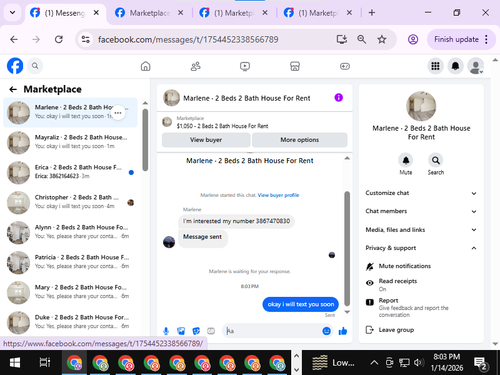
Task: Open the Duke conversation
Action: (x=71, y=322)
